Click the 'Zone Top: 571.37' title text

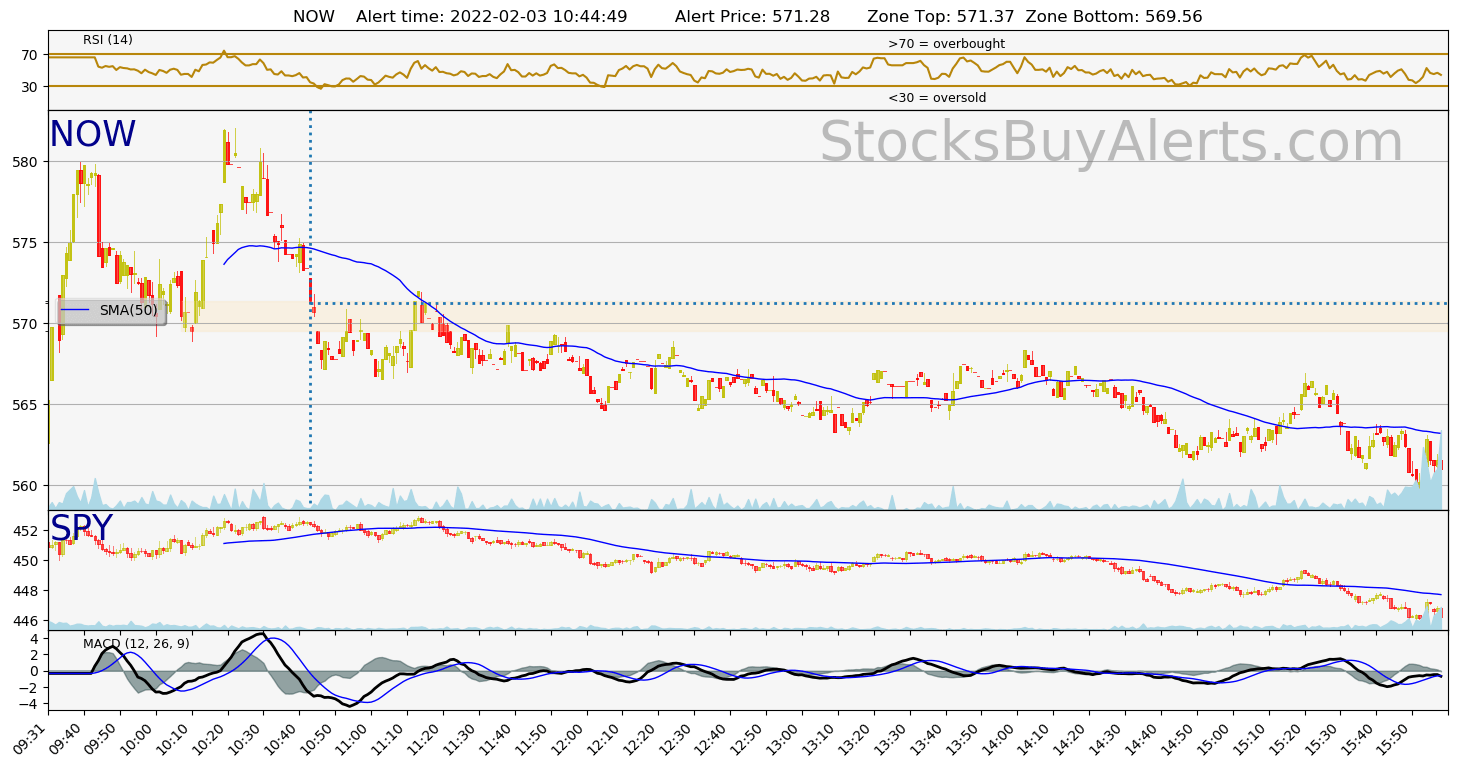click(941, 17)
